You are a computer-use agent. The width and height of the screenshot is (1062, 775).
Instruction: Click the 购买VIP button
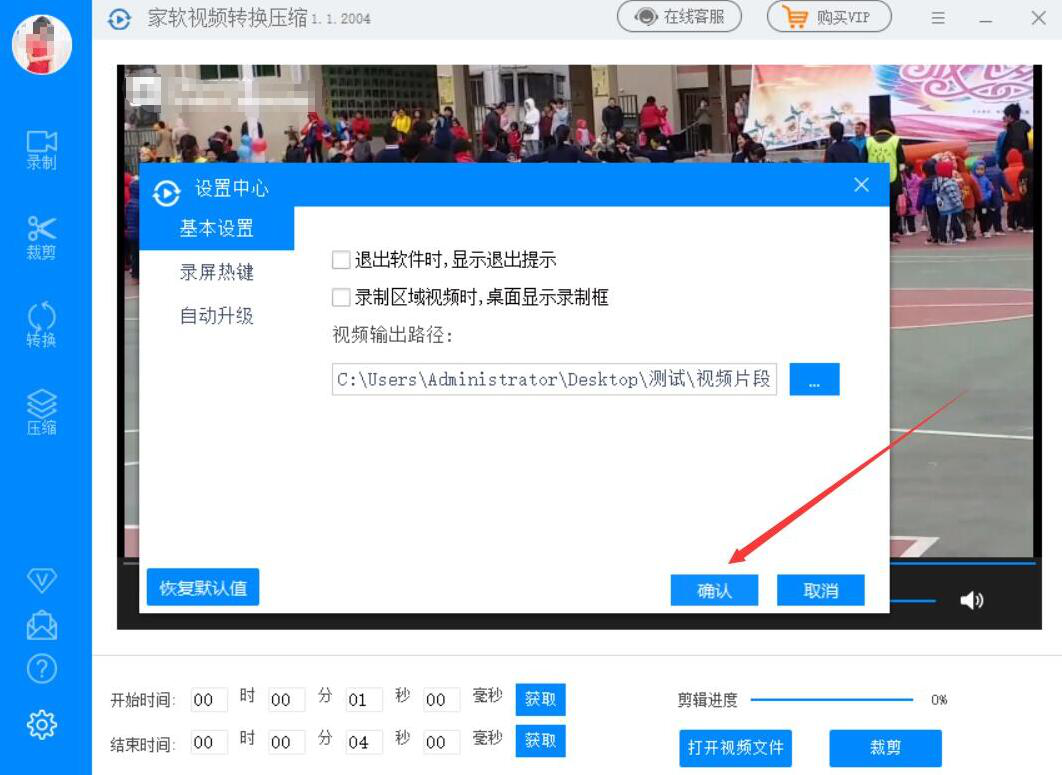[829, 17]
